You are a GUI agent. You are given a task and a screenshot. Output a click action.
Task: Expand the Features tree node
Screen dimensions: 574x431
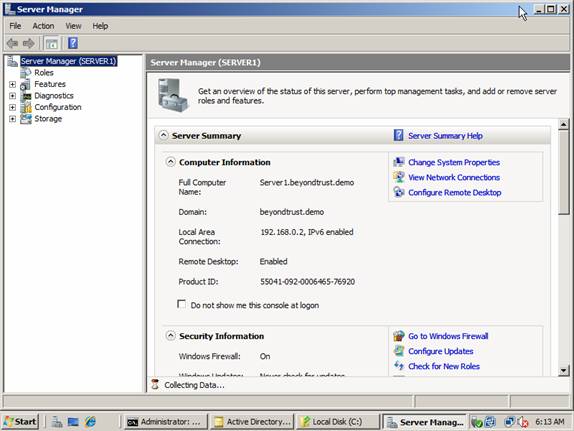click(x=12, y=84)
